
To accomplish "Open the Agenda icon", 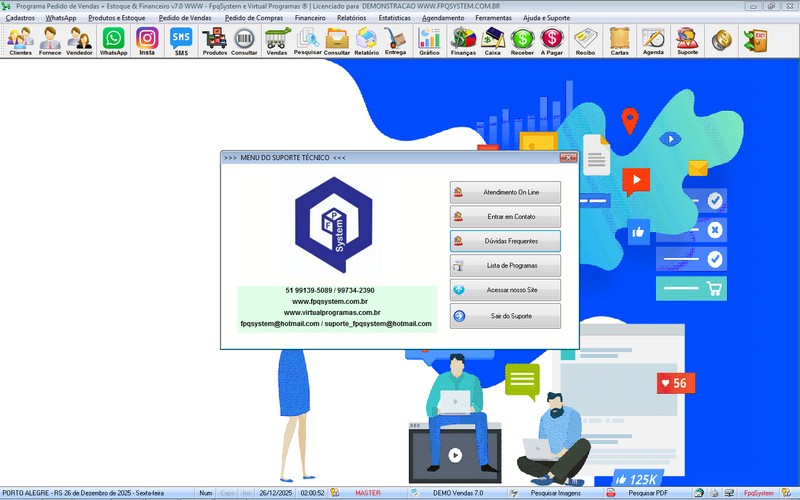I will [x=653, y=41].
